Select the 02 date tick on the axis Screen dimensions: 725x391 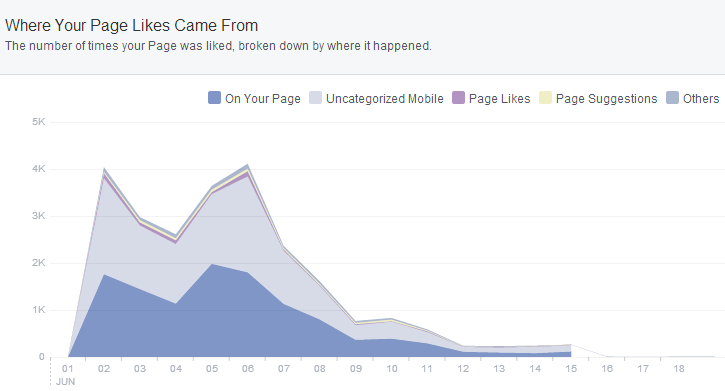(x=104, y=369)
